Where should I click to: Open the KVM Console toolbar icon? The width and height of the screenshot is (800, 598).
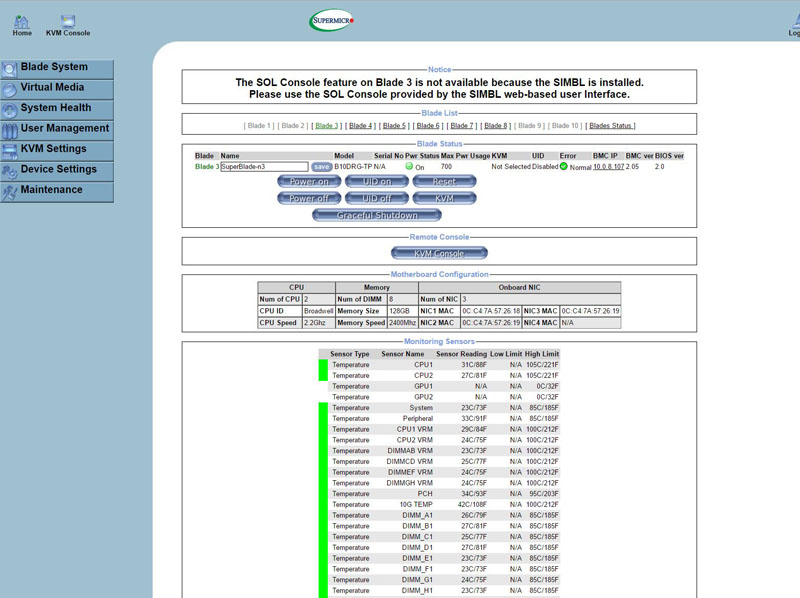[68, 21]
